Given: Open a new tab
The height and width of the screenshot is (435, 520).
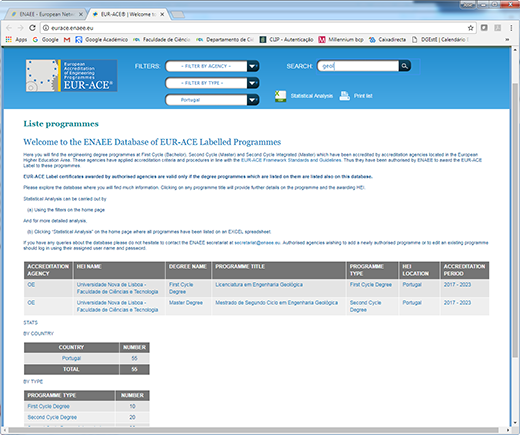Looking at the screenshot, I should click(x=177, y=15).
